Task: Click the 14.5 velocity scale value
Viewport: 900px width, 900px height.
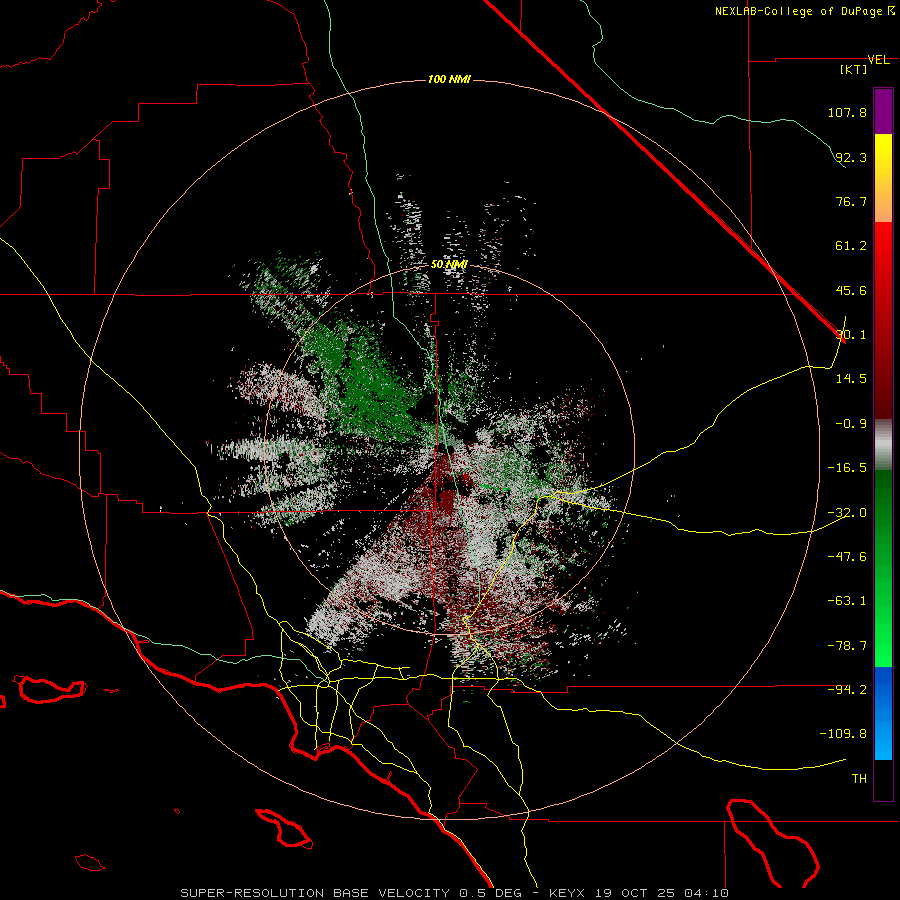Action: pos(851,379)
